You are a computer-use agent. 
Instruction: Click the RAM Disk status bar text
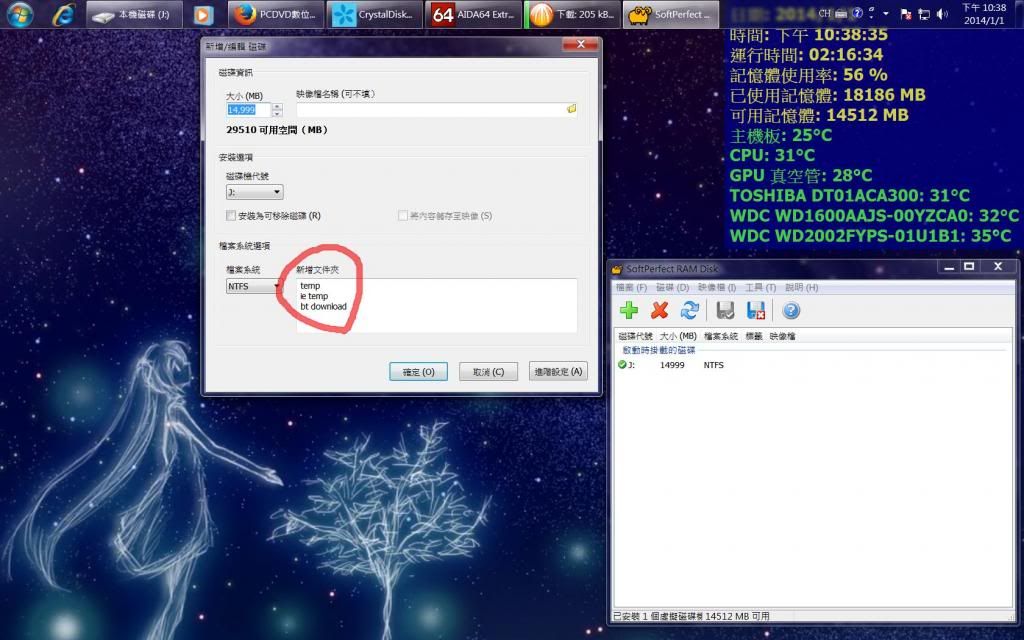click(x=691, y=616)
